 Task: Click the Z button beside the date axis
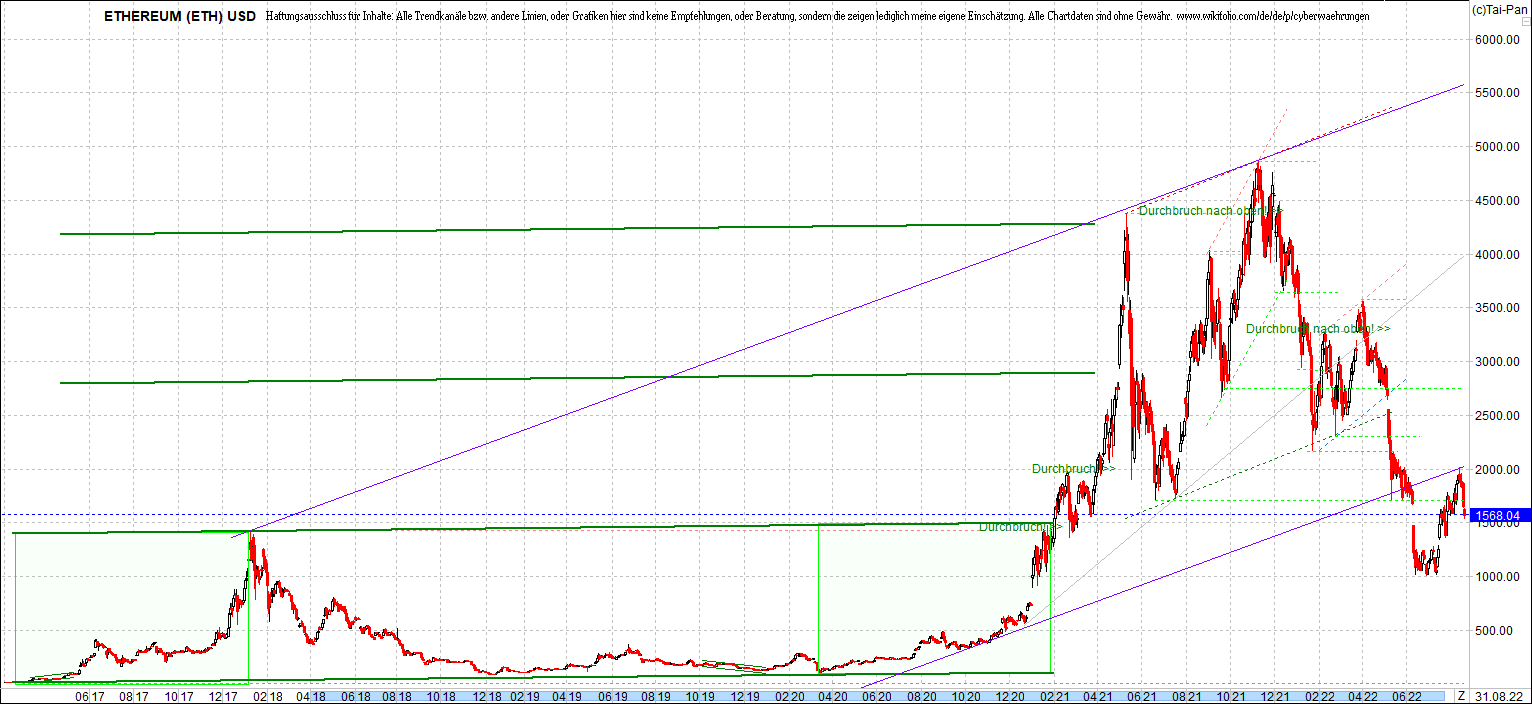click(1461, 696)
